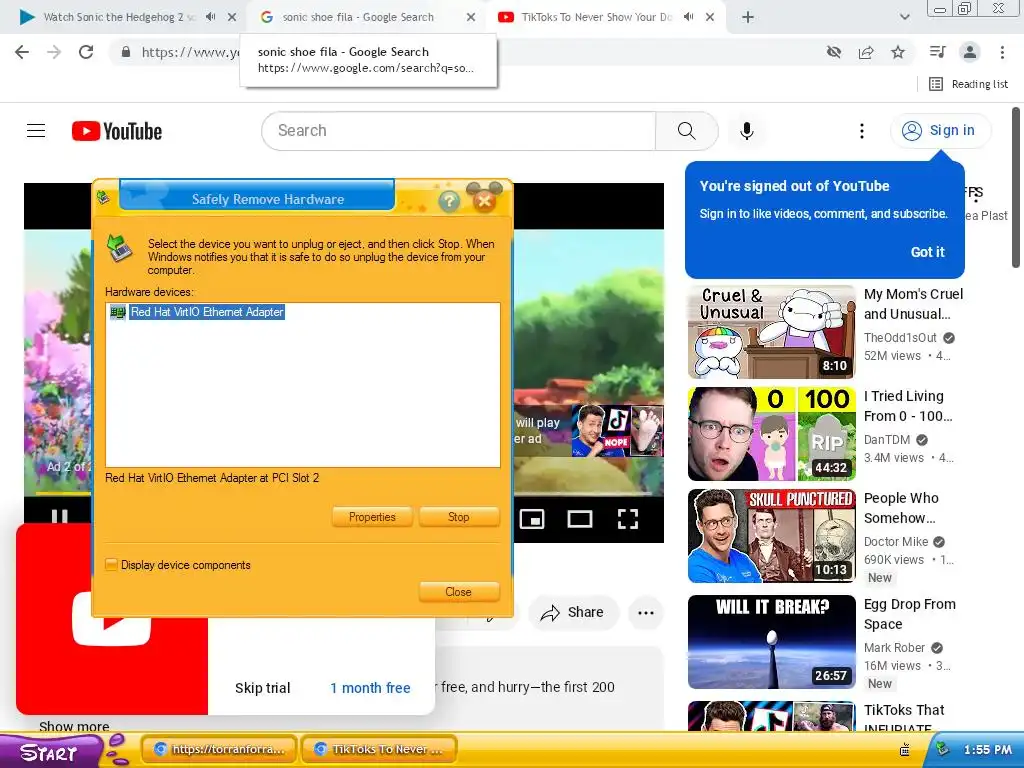Screen dimensions: 1024x768
Task: Reload the current page
Action: (x=86, y=52)
